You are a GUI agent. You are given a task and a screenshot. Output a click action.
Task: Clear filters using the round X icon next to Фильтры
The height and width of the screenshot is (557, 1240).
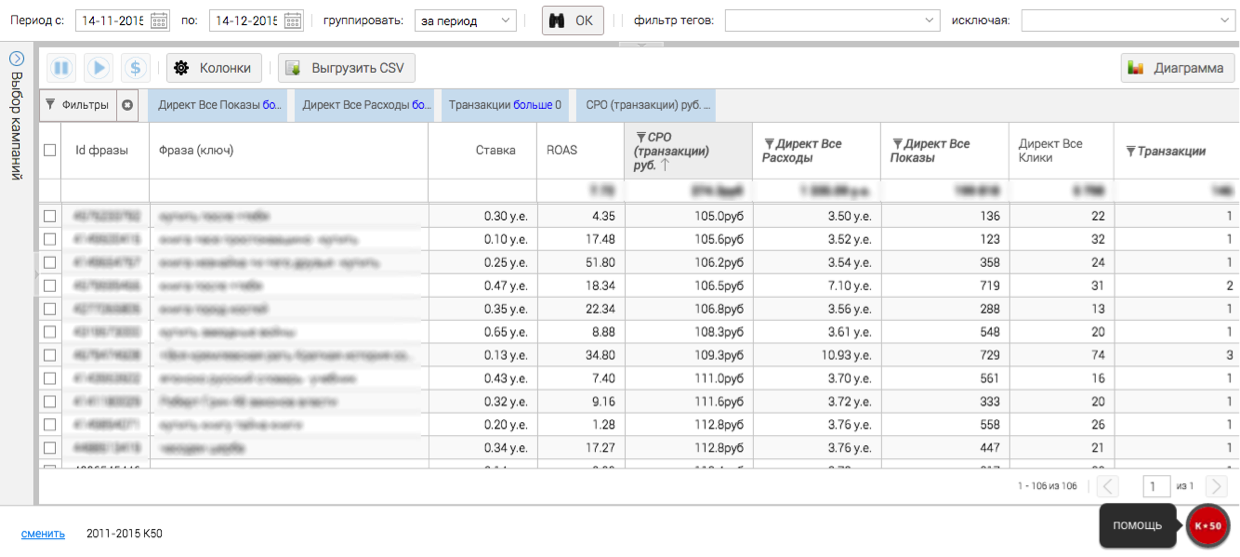click(127, 104)
